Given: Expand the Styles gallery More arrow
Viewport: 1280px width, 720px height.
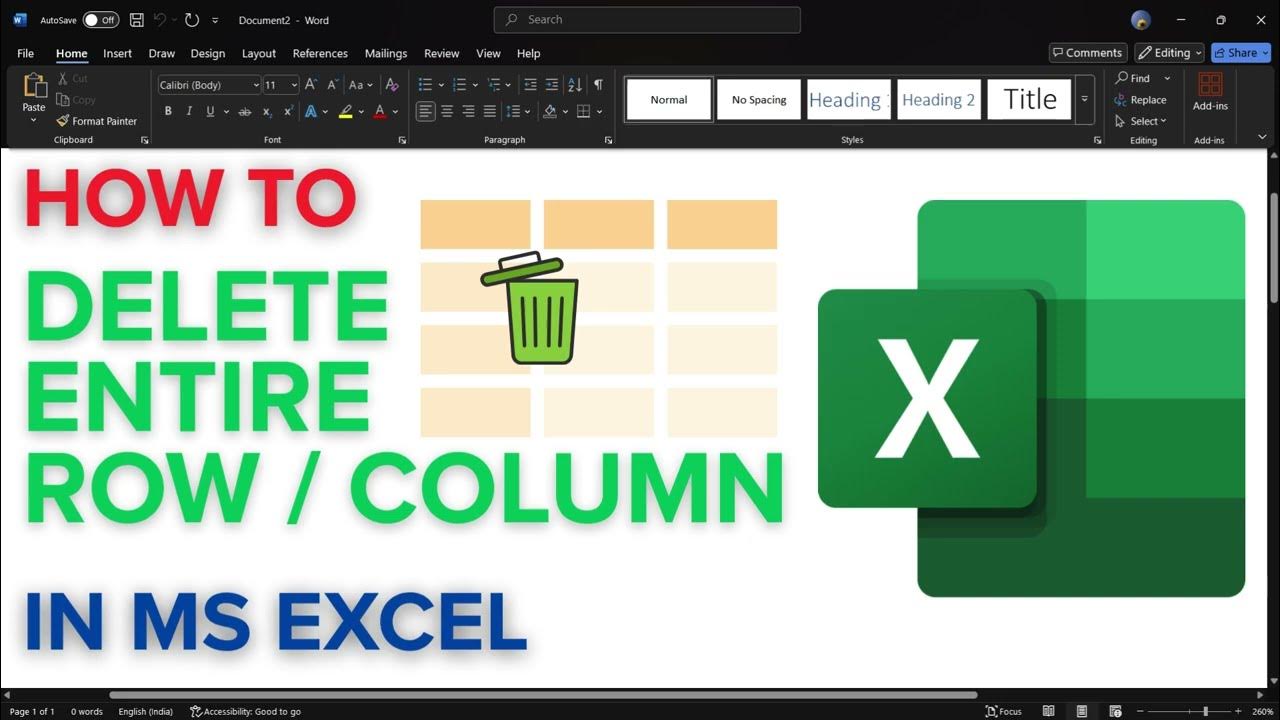Looking at the screenshot, I should [x=1084, y=99].
